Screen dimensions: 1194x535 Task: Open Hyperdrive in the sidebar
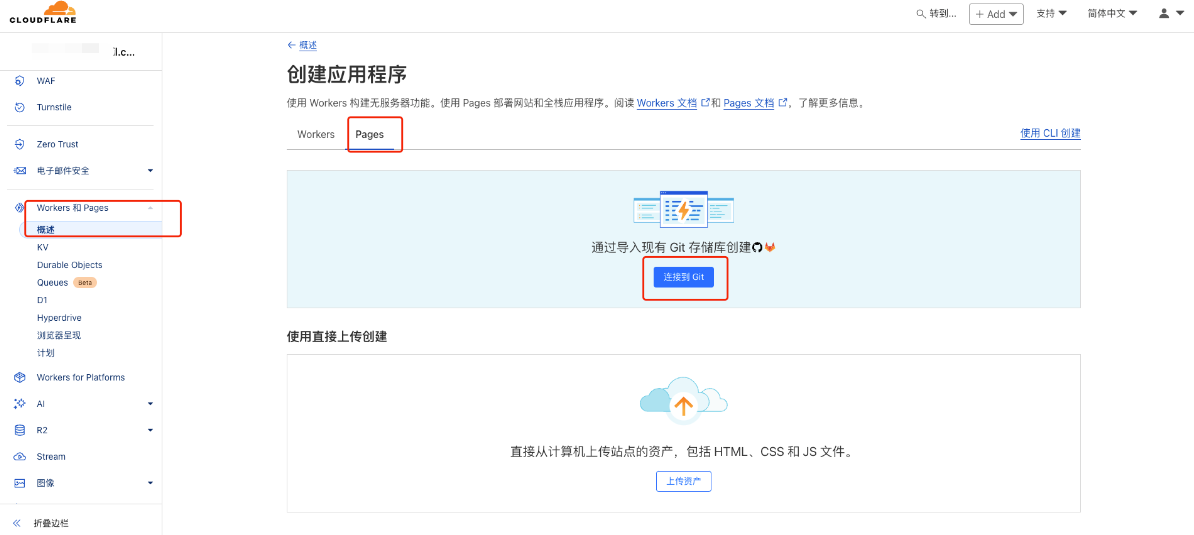[x=59, y=317]
